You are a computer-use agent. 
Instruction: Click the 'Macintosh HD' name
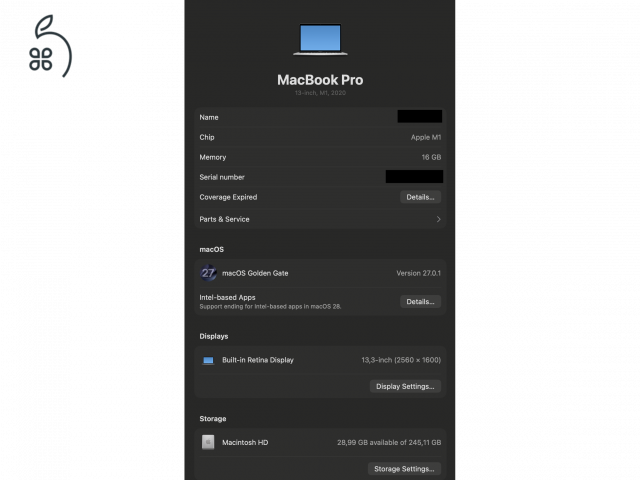245,442
